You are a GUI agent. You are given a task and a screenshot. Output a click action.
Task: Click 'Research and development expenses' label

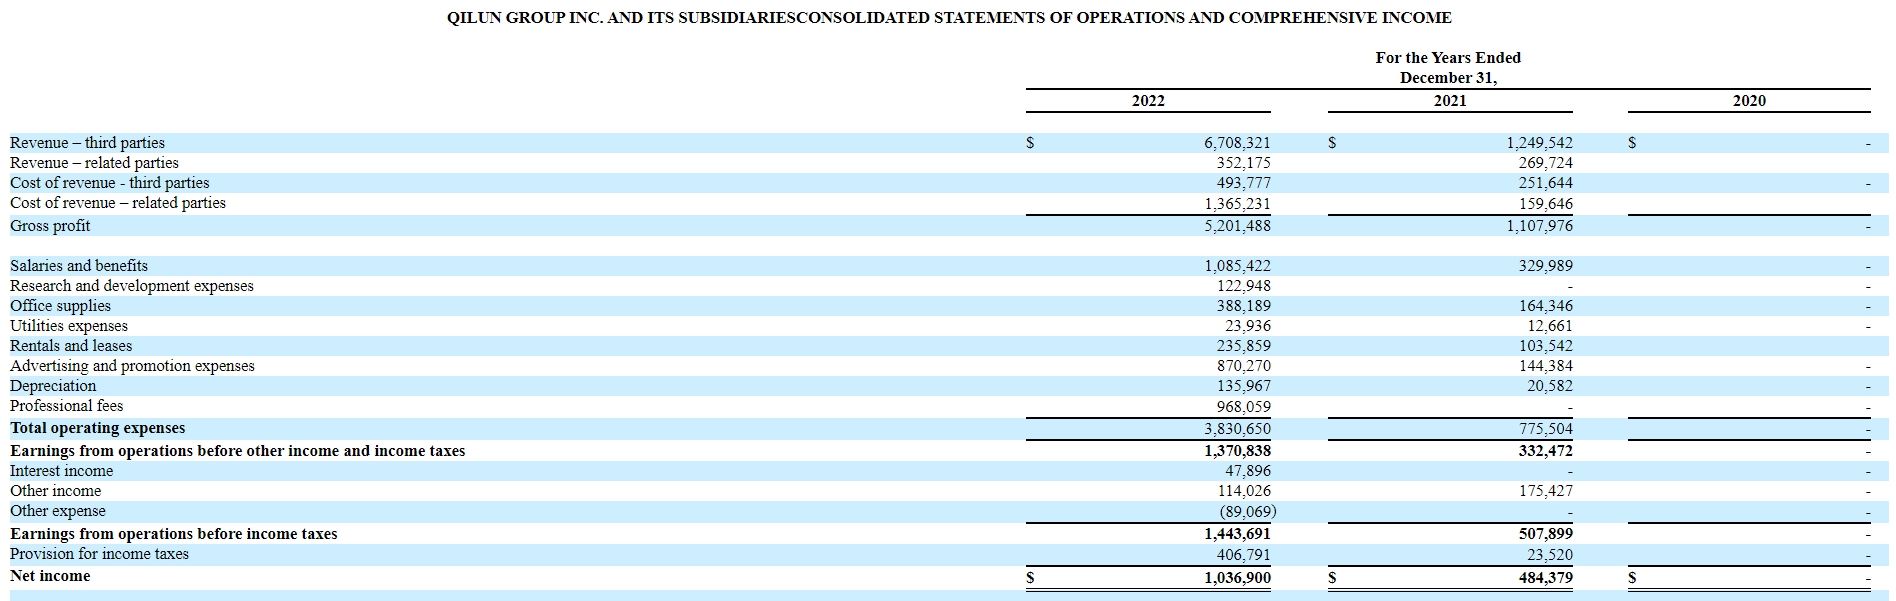click(132, 286)
